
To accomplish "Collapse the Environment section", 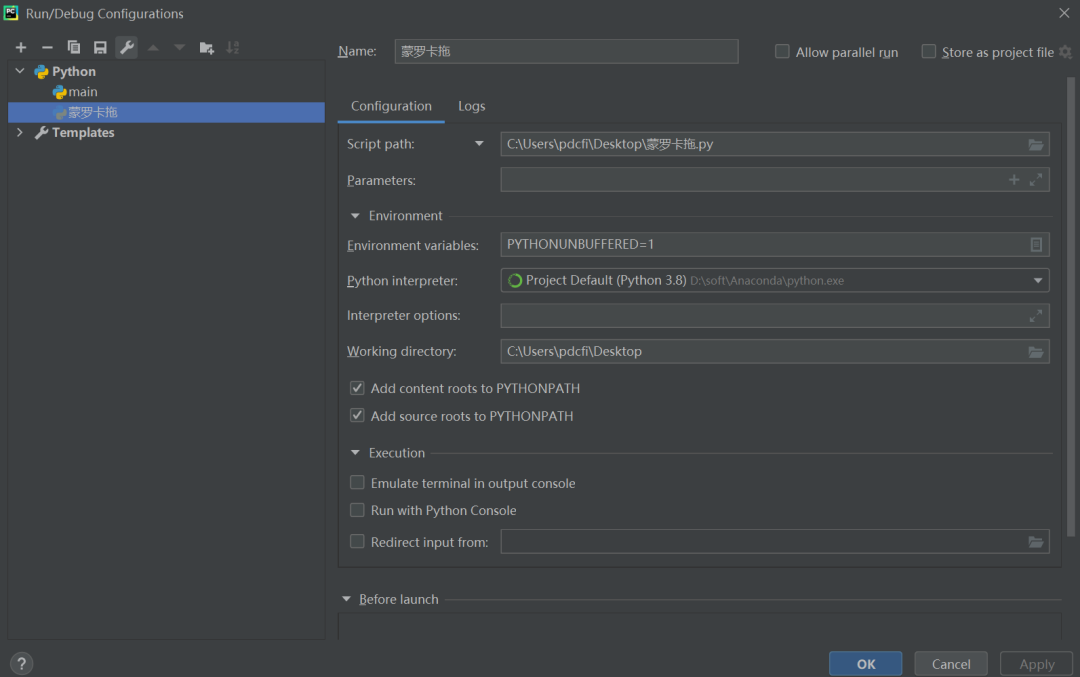I will (355, 216).
